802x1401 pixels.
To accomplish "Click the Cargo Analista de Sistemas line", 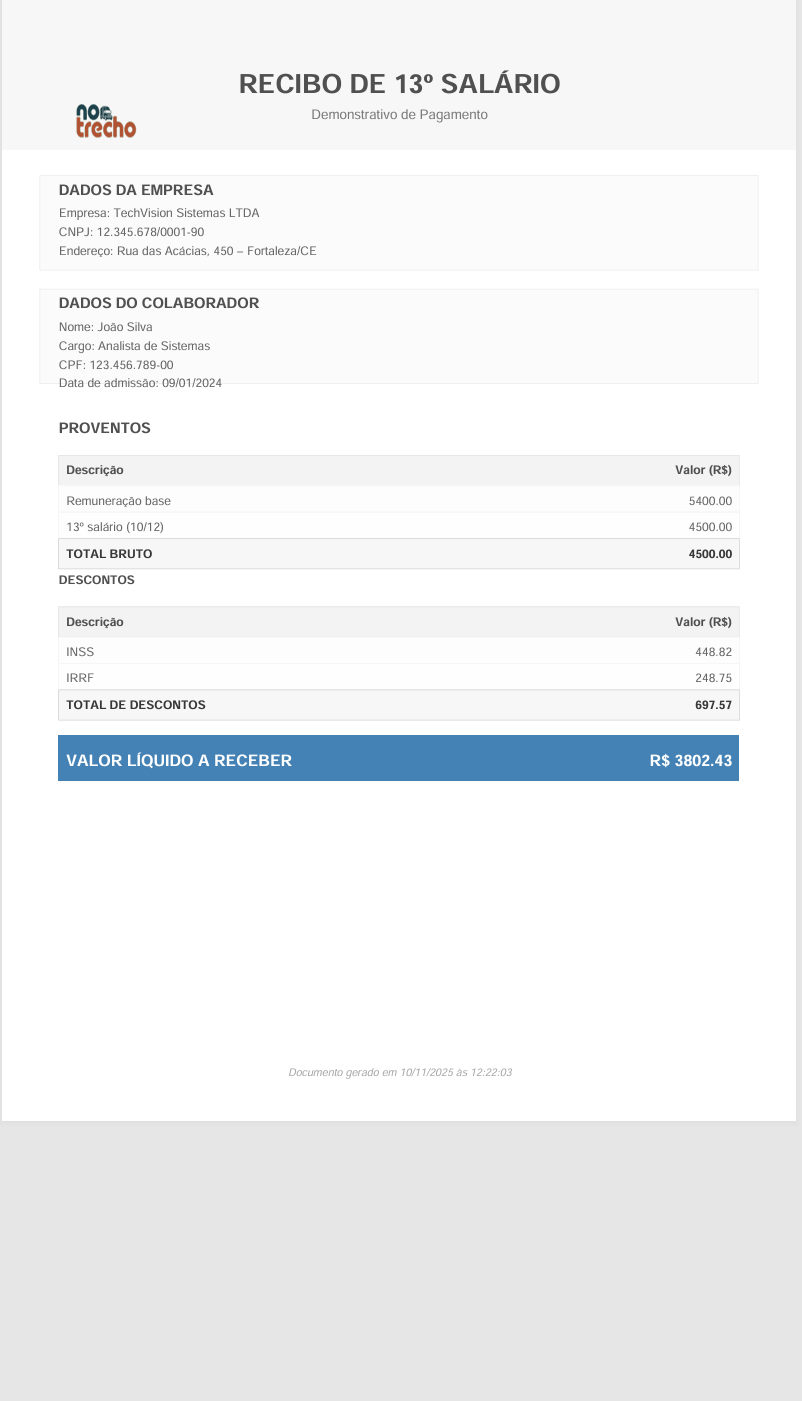I will pos(134,346).
